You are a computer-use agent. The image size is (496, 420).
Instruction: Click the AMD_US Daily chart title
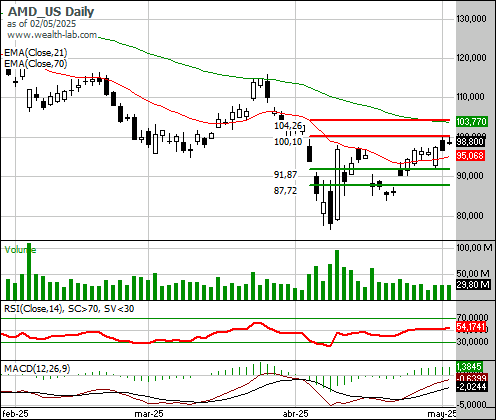click(x=51, y=12)
